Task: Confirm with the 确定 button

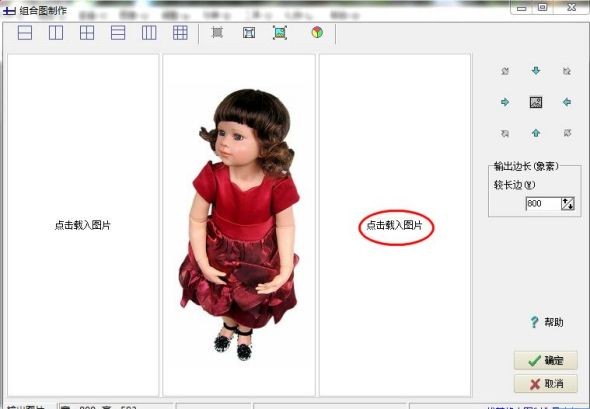Action: tap(546, 360)
